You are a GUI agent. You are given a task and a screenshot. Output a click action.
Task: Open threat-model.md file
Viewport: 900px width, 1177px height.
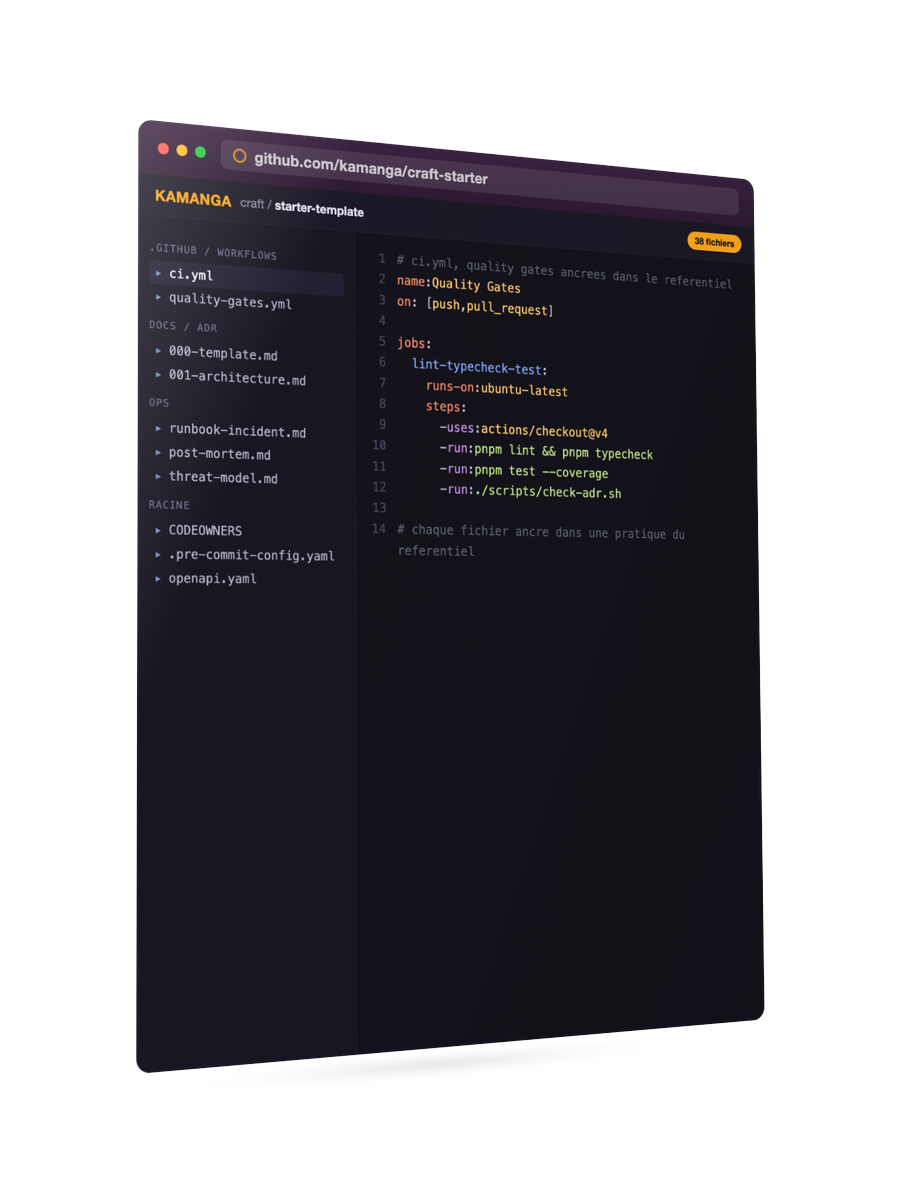tap(223, 477)
